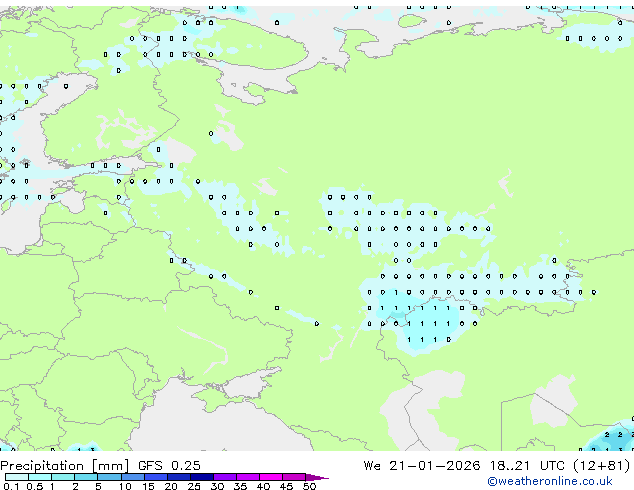Select the 30–35 mm legend swatch
The width and height of the screenshot is (634, 490).
[x=224, y=477]
